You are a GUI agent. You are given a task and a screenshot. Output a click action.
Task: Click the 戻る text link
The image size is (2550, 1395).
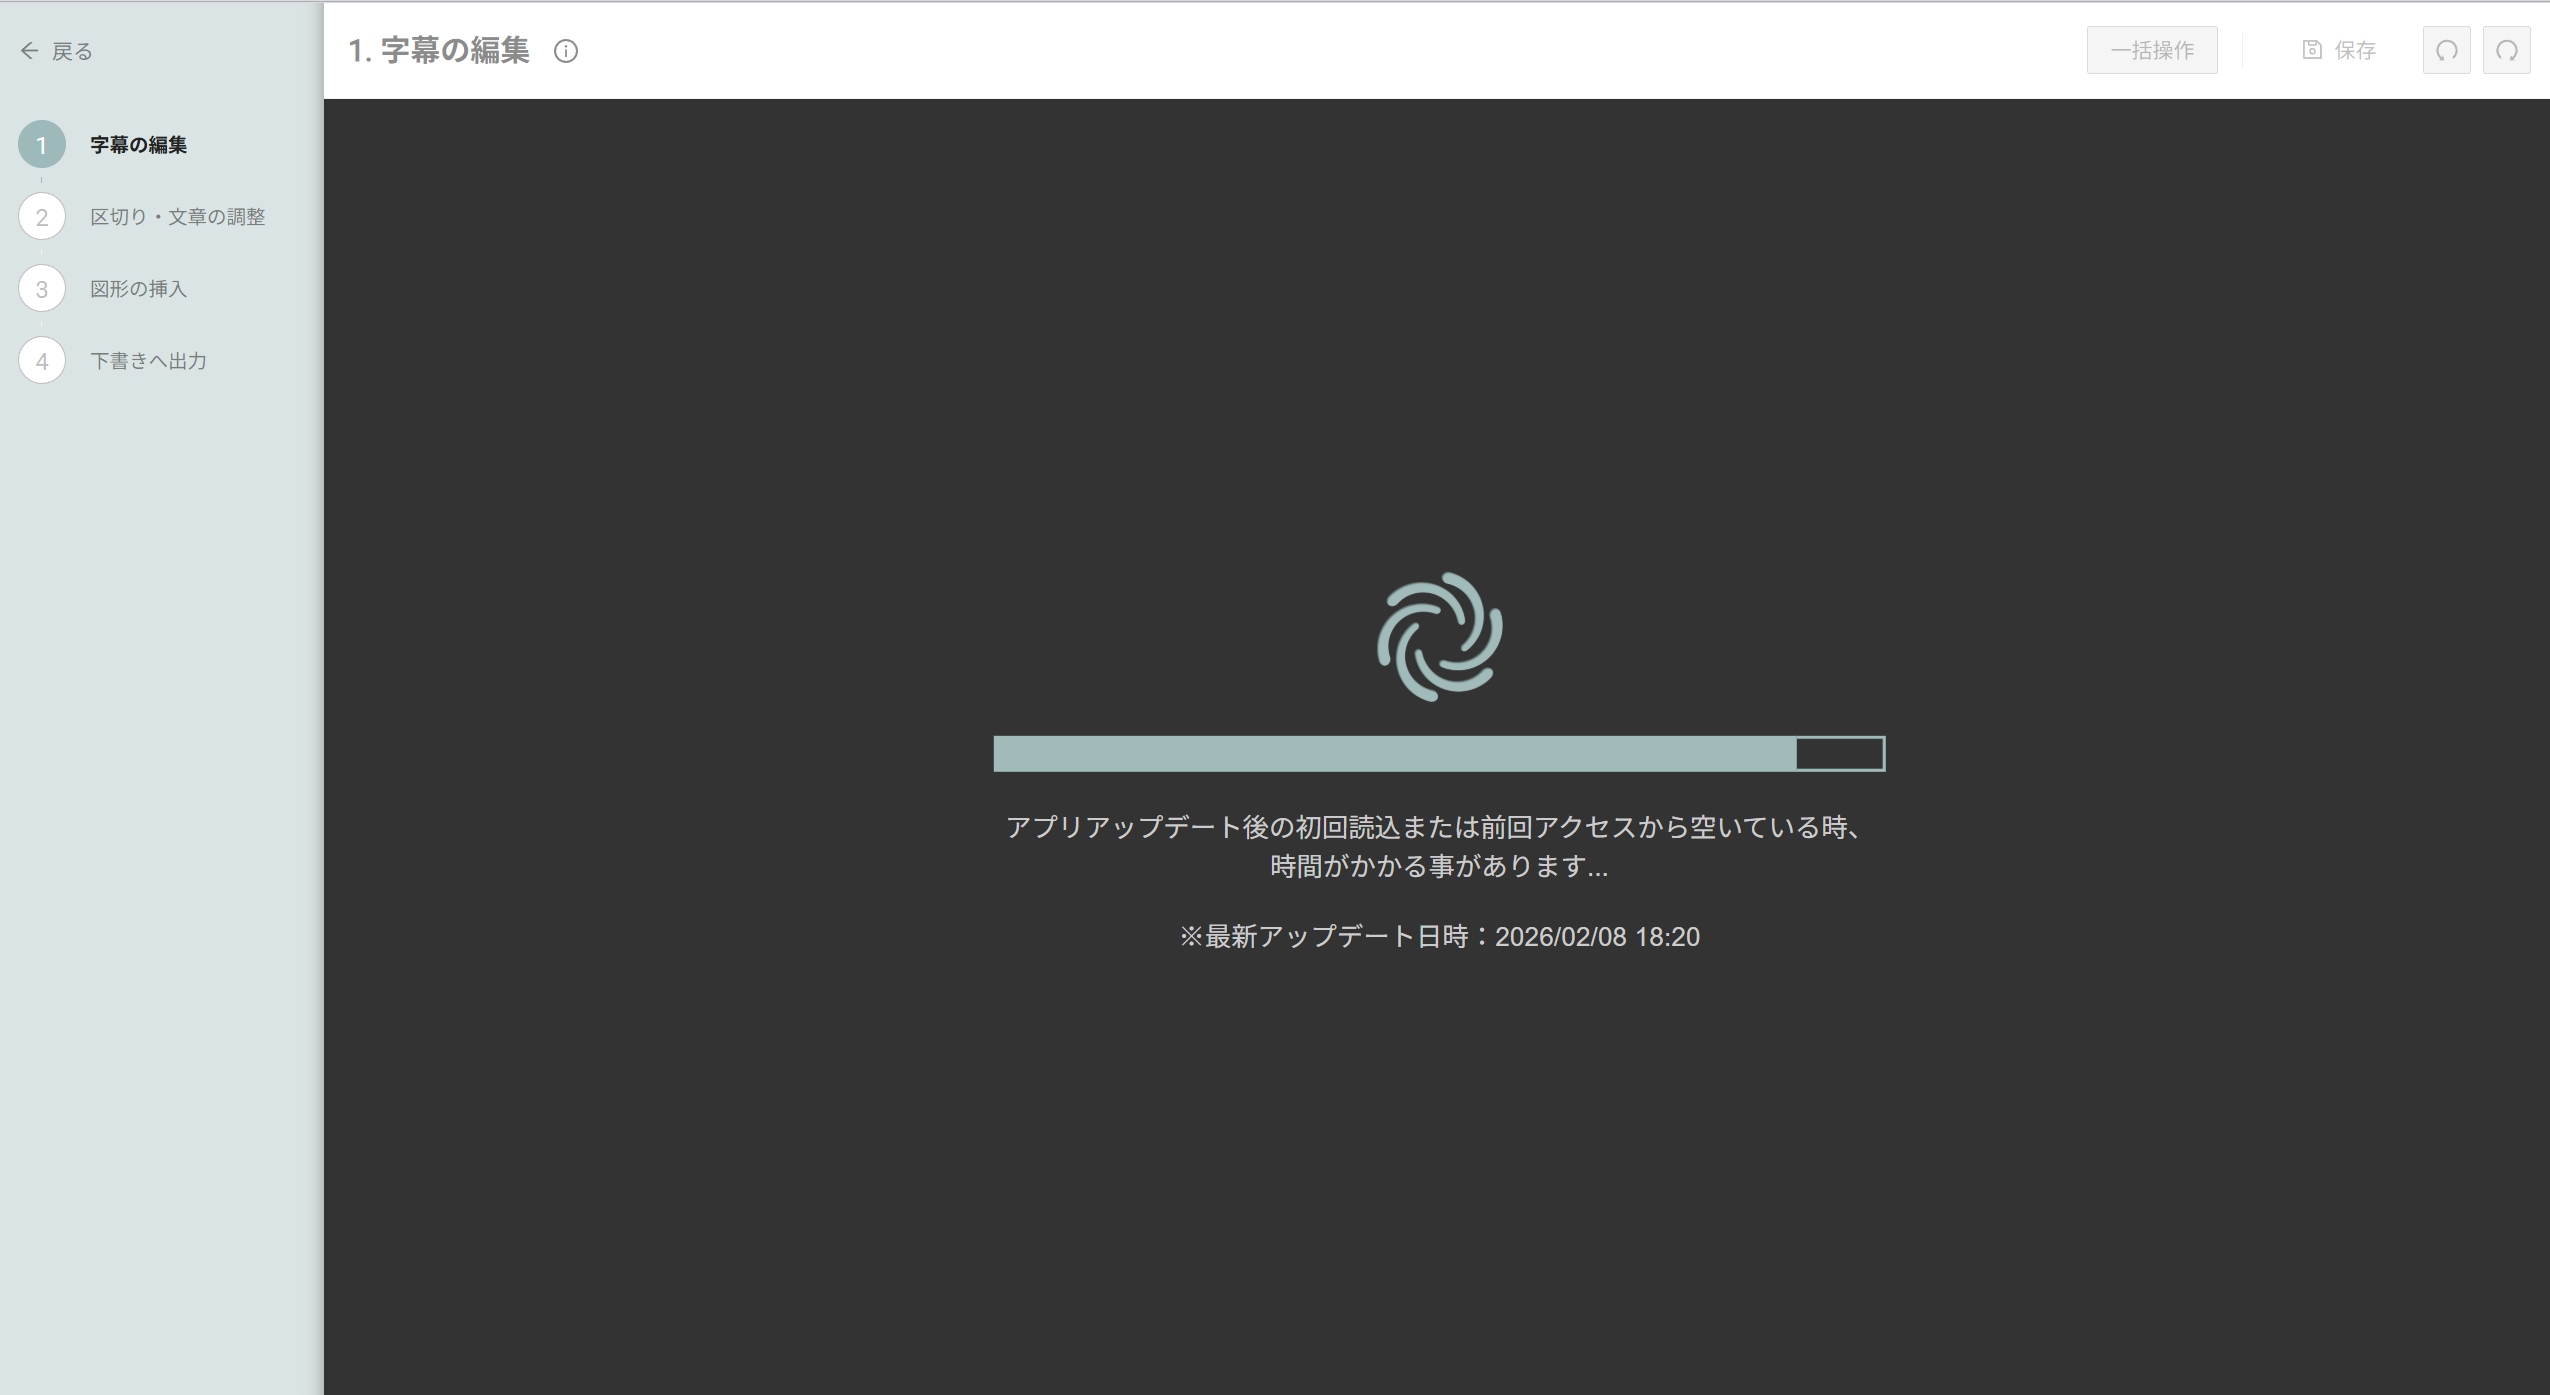click(x=72, y=51)
